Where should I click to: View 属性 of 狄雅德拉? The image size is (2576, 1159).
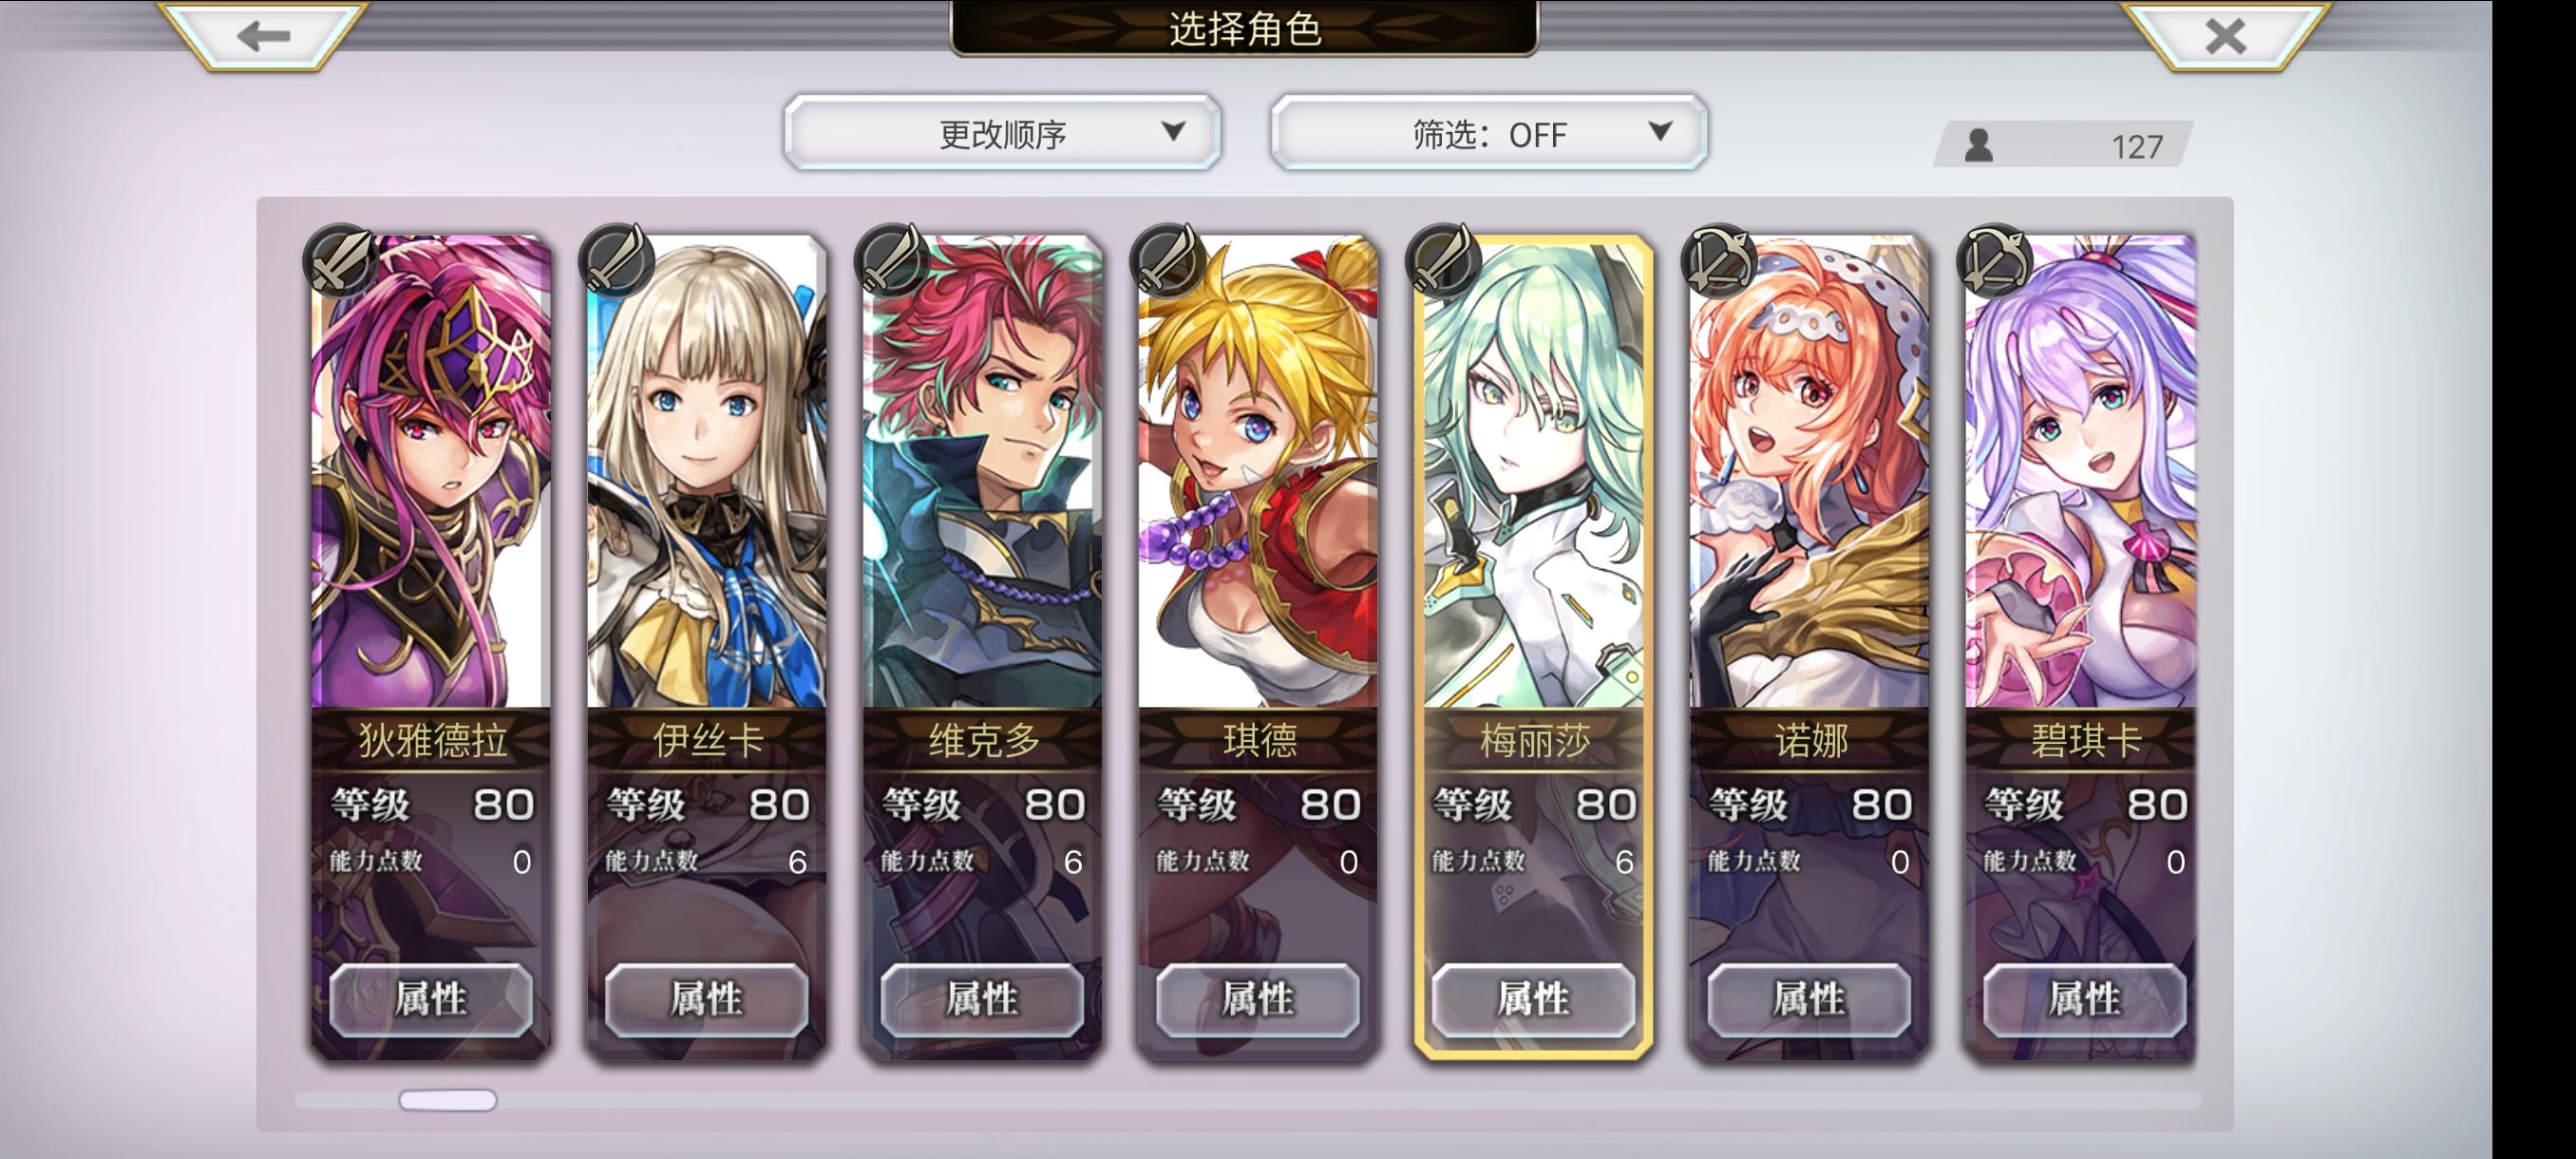click(x=431, y=999)
